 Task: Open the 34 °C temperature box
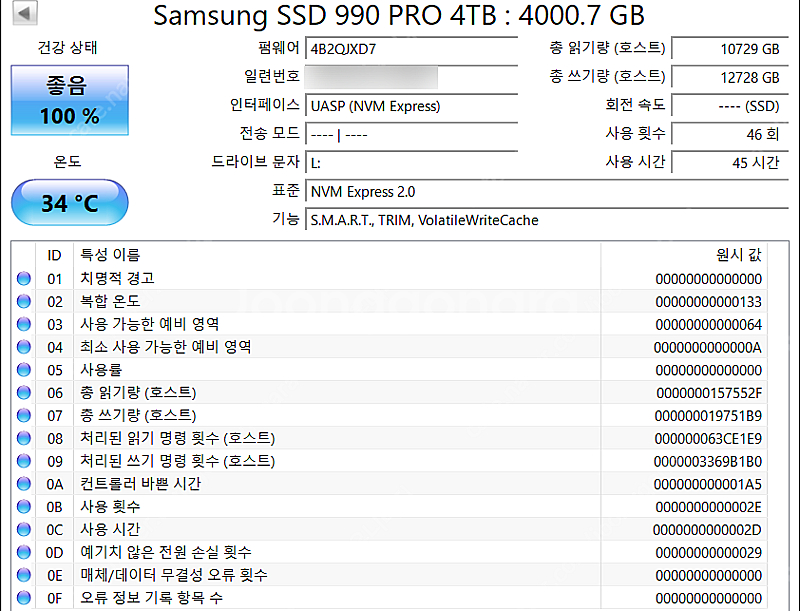click(x=70, y=202)
